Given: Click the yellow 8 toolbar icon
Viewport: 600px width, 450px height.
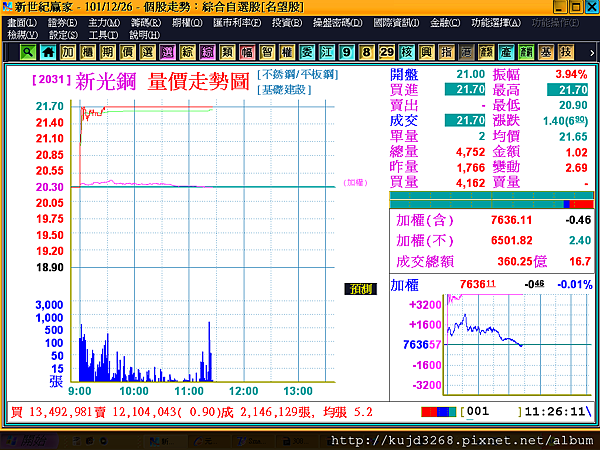Looking at the screenshot, I should click(x=367, y=52).
